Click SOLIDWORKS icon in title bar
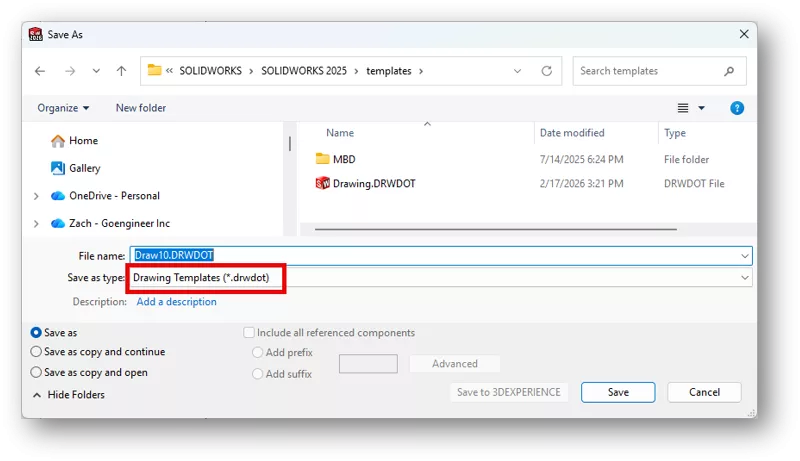 [x=36, y=34]
